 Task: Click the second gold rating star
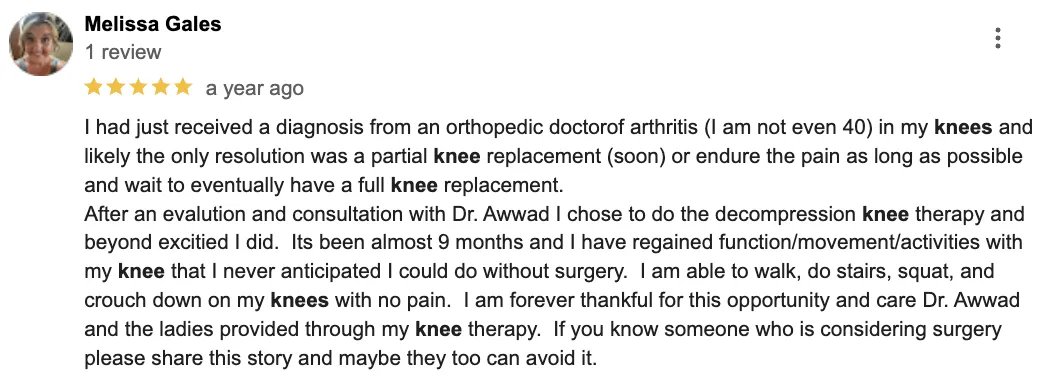[x=116, y=87]
